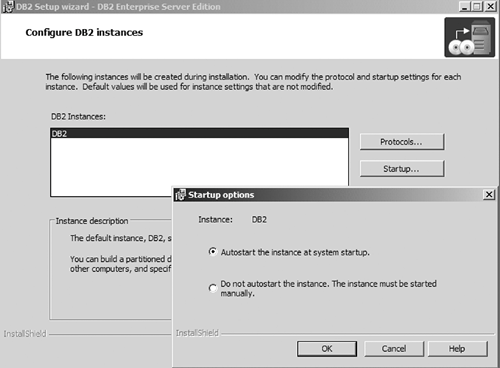The image size is (500, 368).
Task: Open the Protocols settings for the instance
Action: [x=402, y=142]
